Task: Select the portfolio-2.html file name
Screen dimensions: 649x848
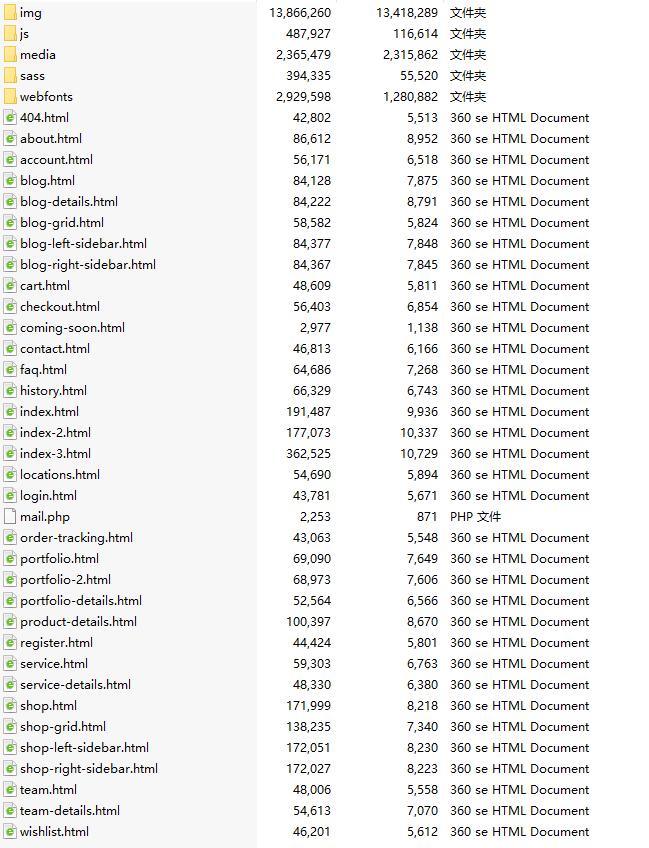Action: 65,580
